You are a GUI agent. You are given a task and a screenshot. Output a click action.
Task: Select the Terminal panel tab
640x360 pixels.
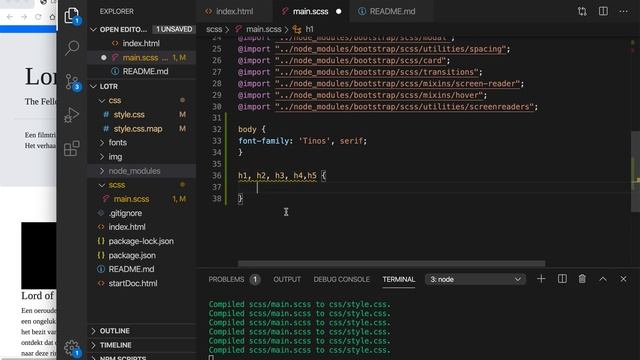tap(398, 279)
